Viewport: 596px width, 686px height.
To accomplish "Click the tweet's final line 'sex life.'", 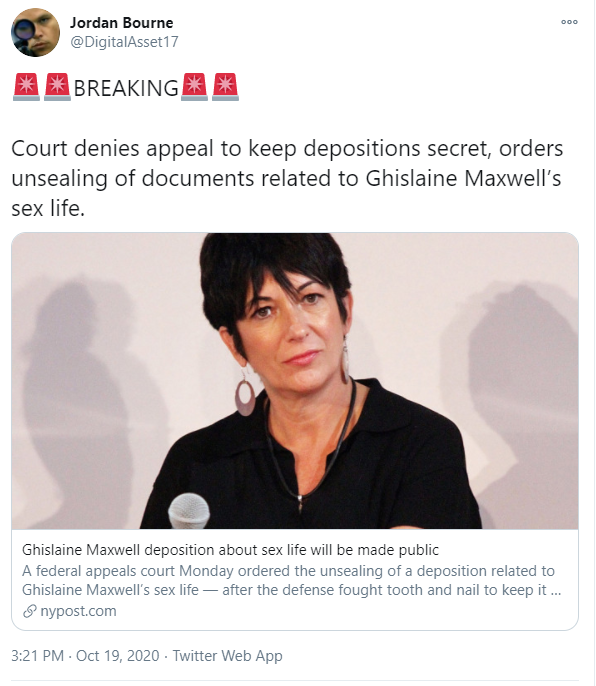I will coord(48,208).
